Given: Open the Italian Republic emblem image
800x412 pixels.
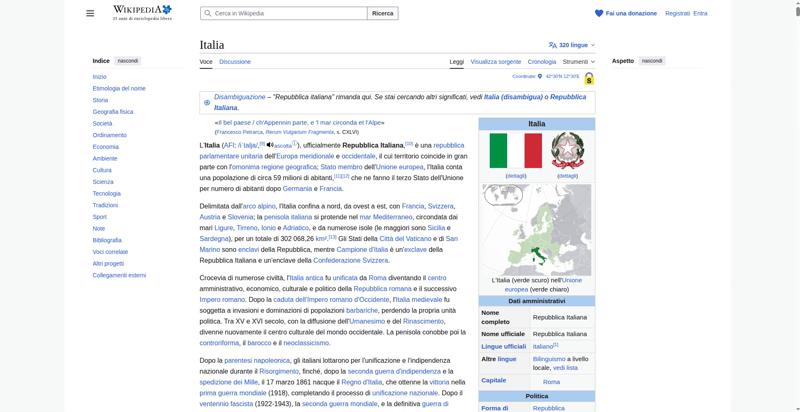Looking at the screenshot, I should [x=567, y=150].
